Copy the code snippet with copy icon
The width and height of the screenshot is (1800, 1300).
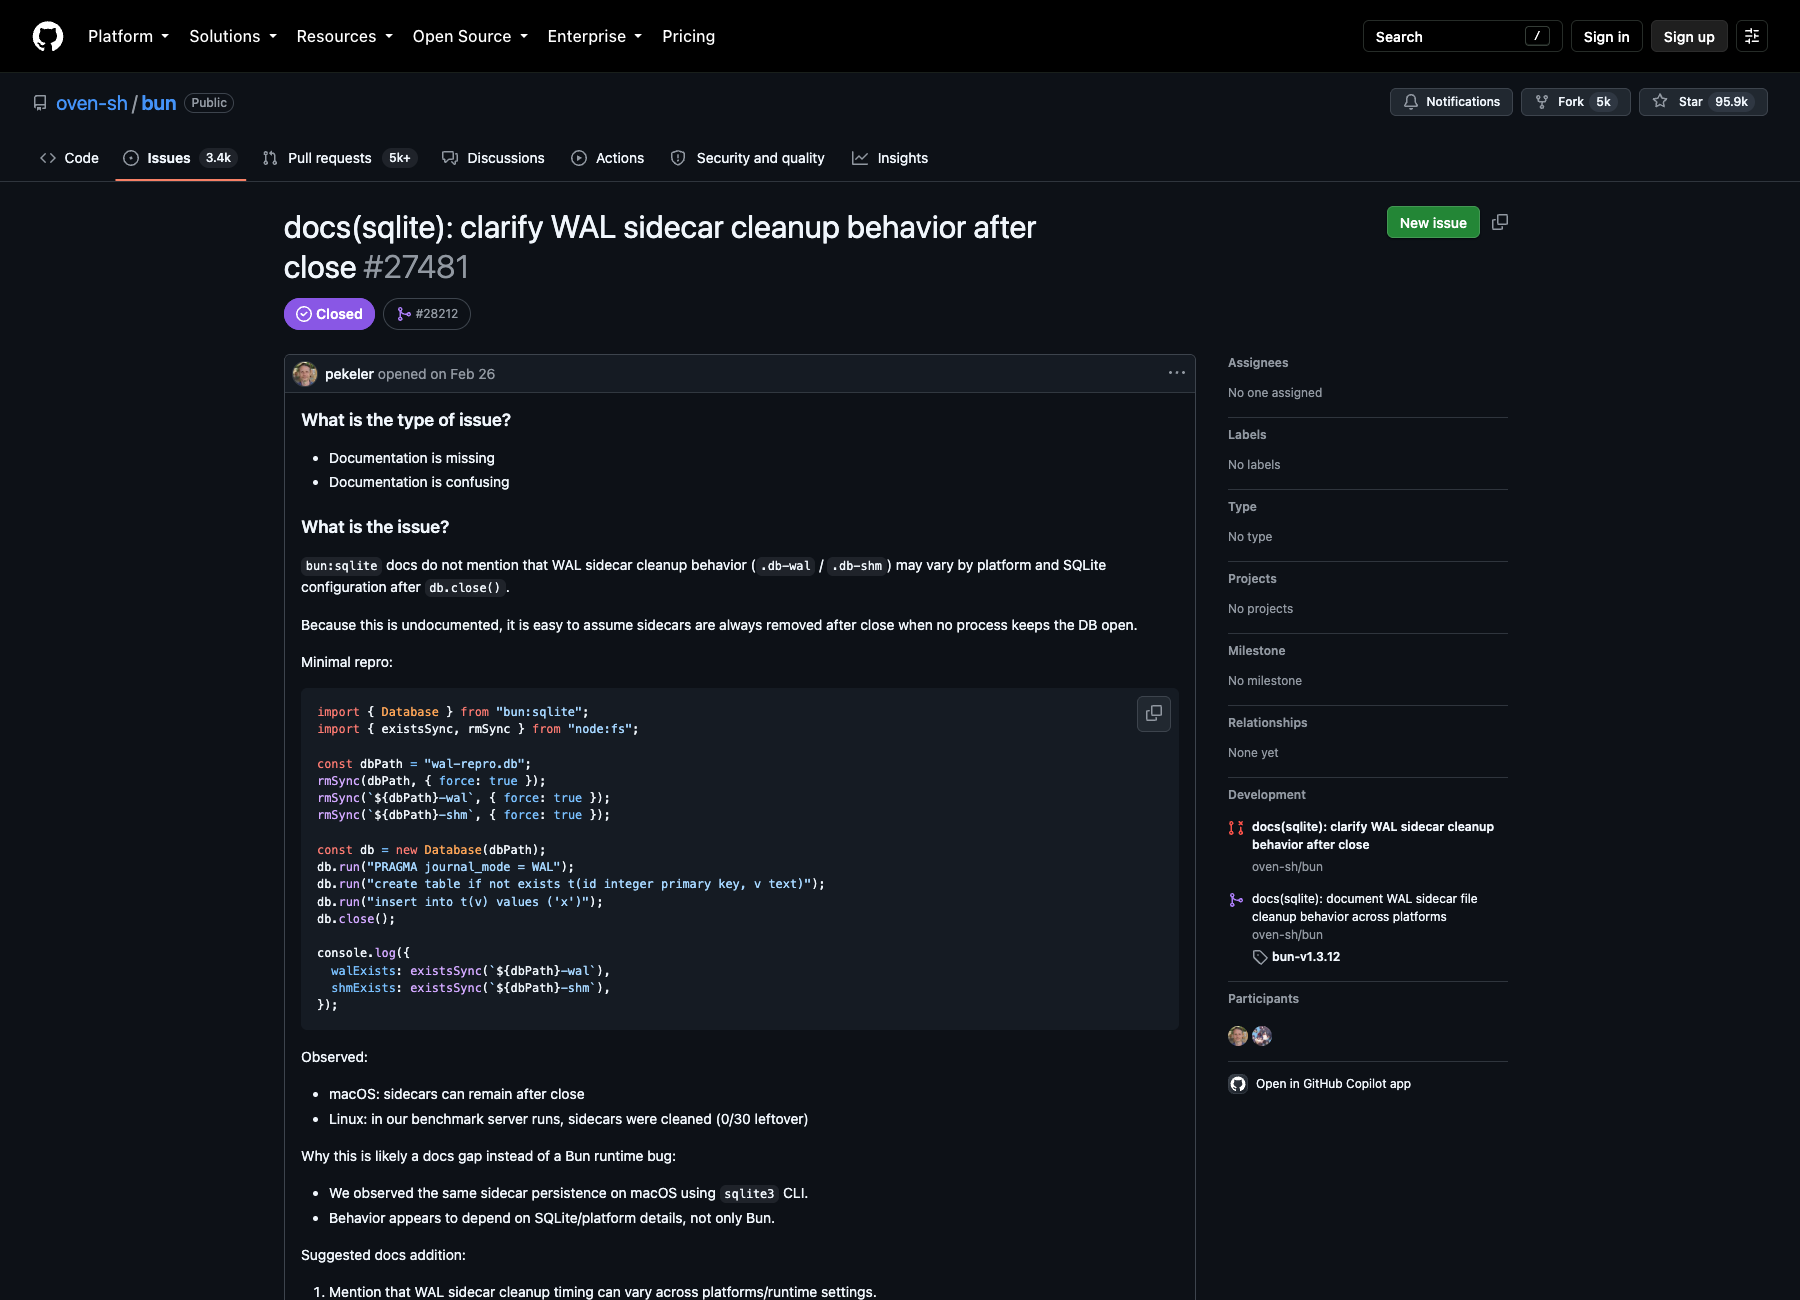click(x=1154, y=713)
